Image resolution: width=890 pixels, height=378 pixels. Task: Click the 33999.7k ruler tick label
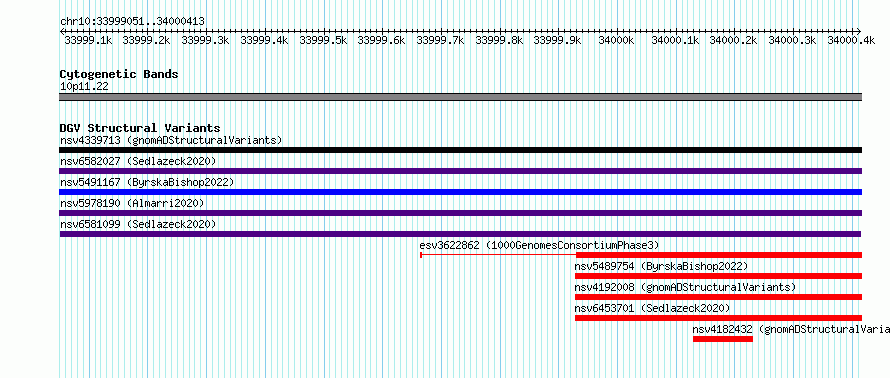pyautogui.click(x=440, y=40)
